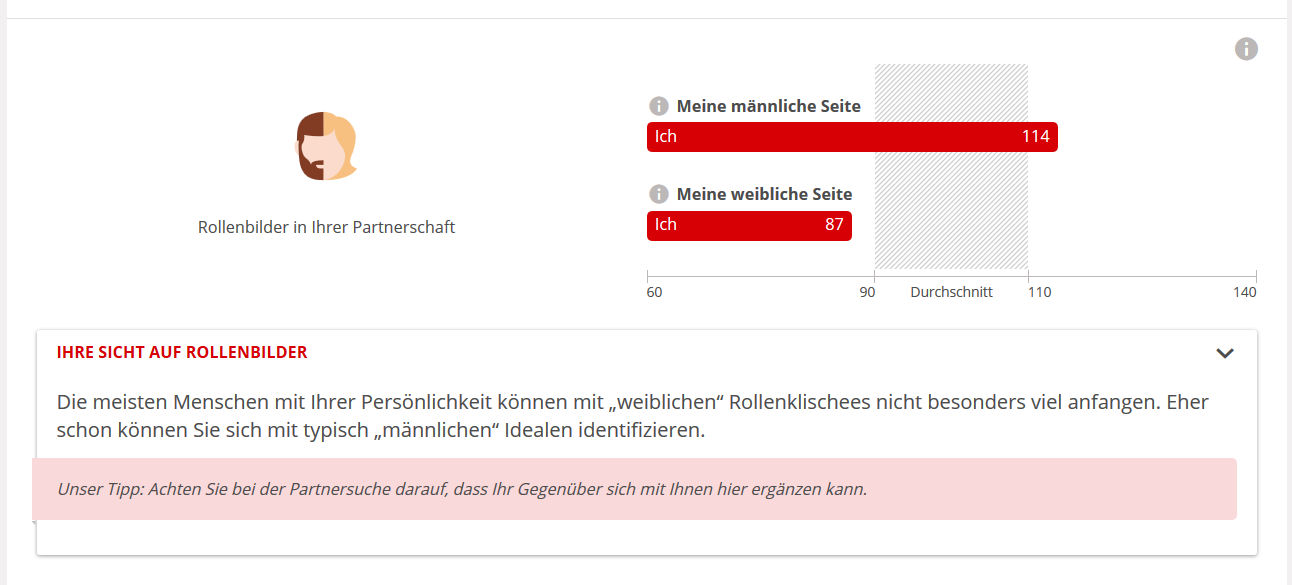Click the 110 axis tick label

(x=1040, y=292)
